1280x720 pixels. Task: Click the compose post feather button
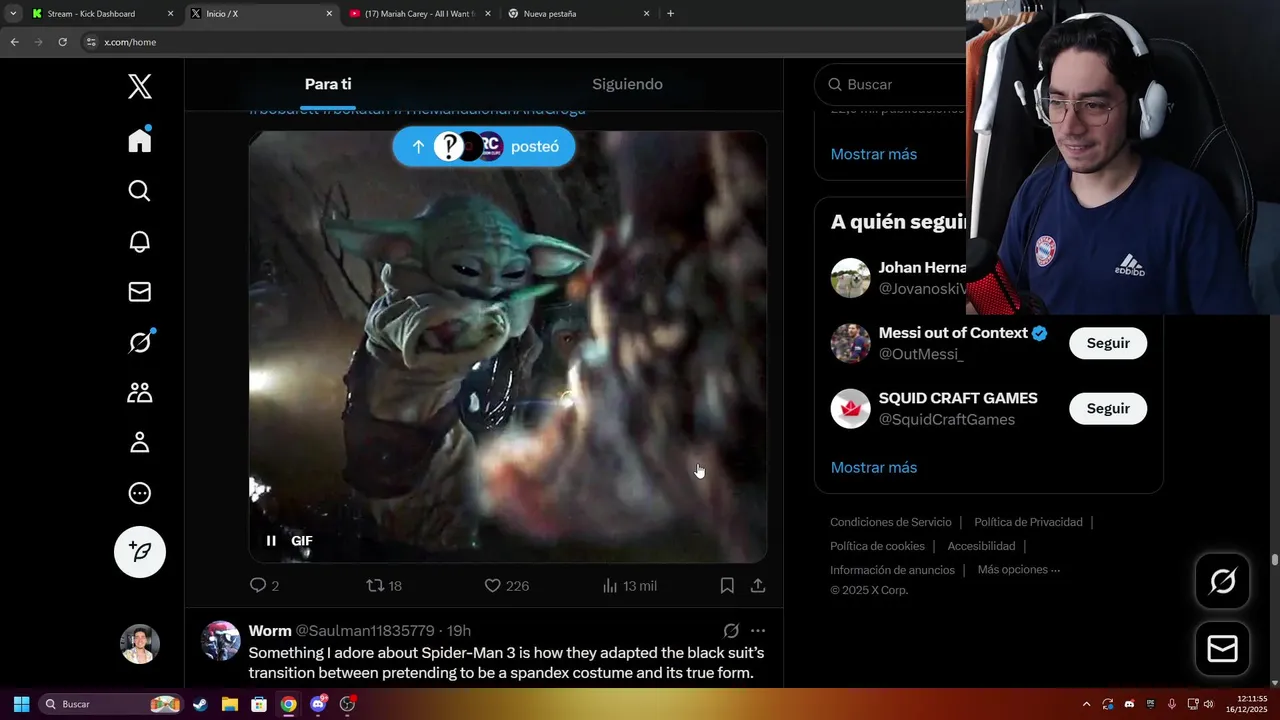coord(140,552)
